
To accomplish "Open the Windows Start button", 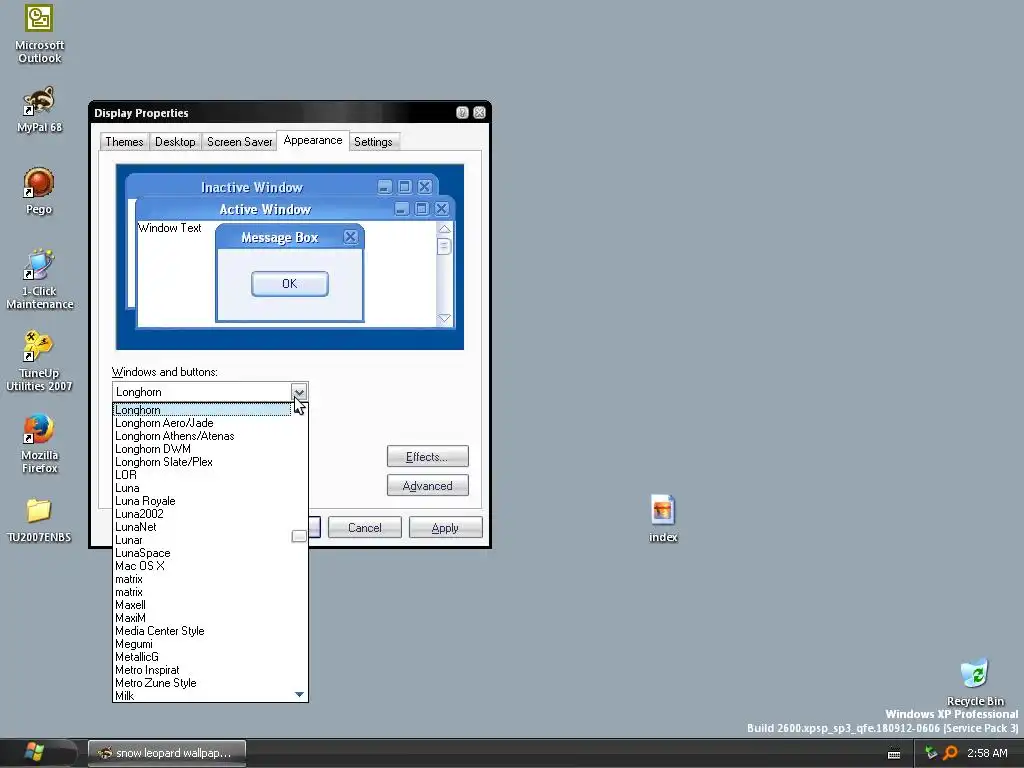I will (35, 752).
